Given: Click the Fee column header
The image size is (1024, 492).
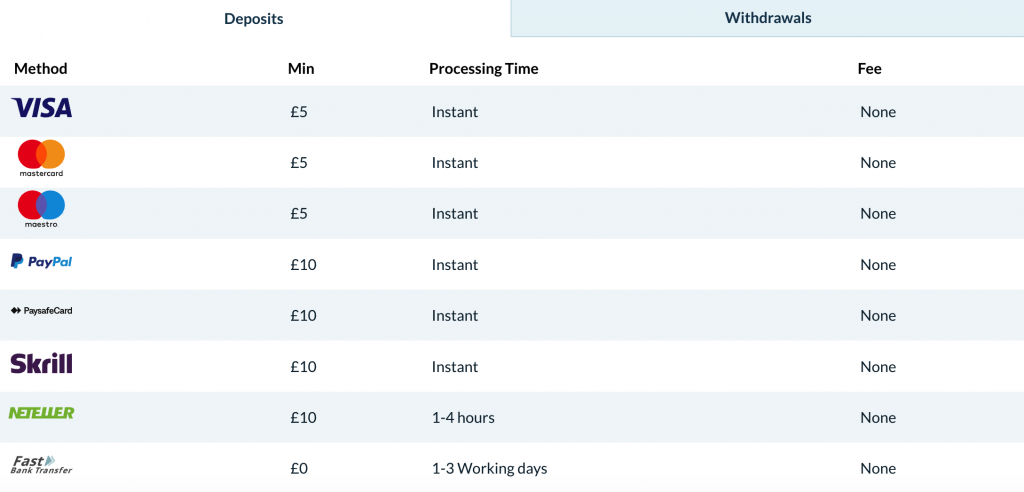Looking at the screenshot, I should 870,69.
